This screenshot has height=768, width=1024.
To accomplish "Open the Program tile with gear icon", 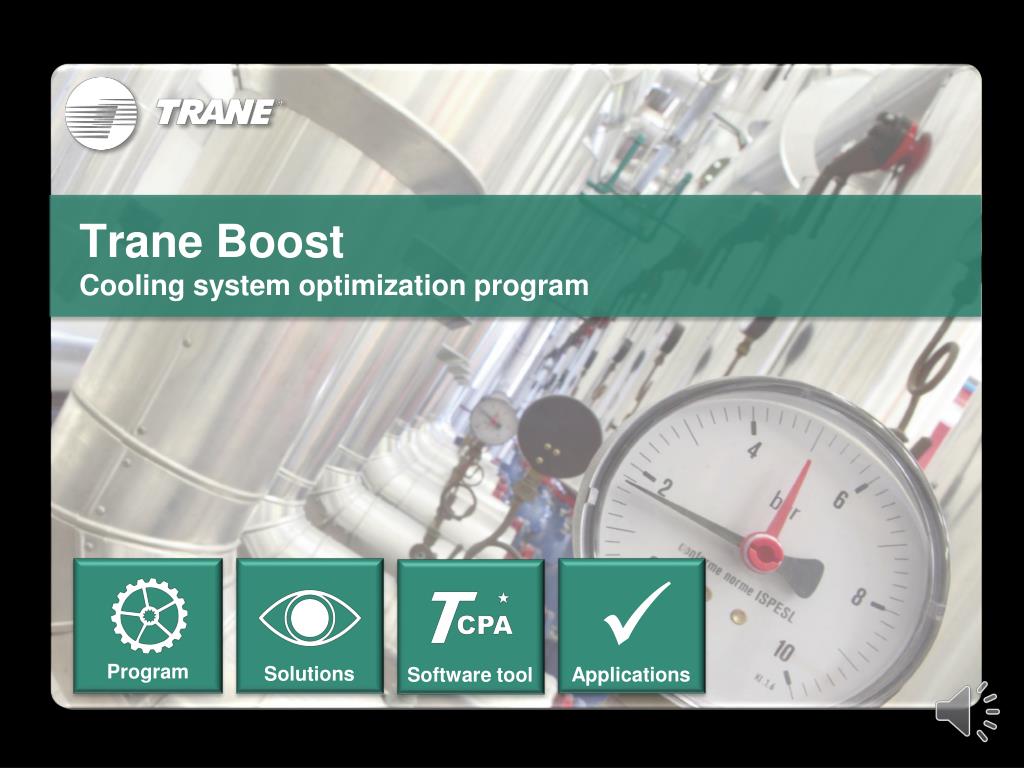I will click(x=148, y=626).
